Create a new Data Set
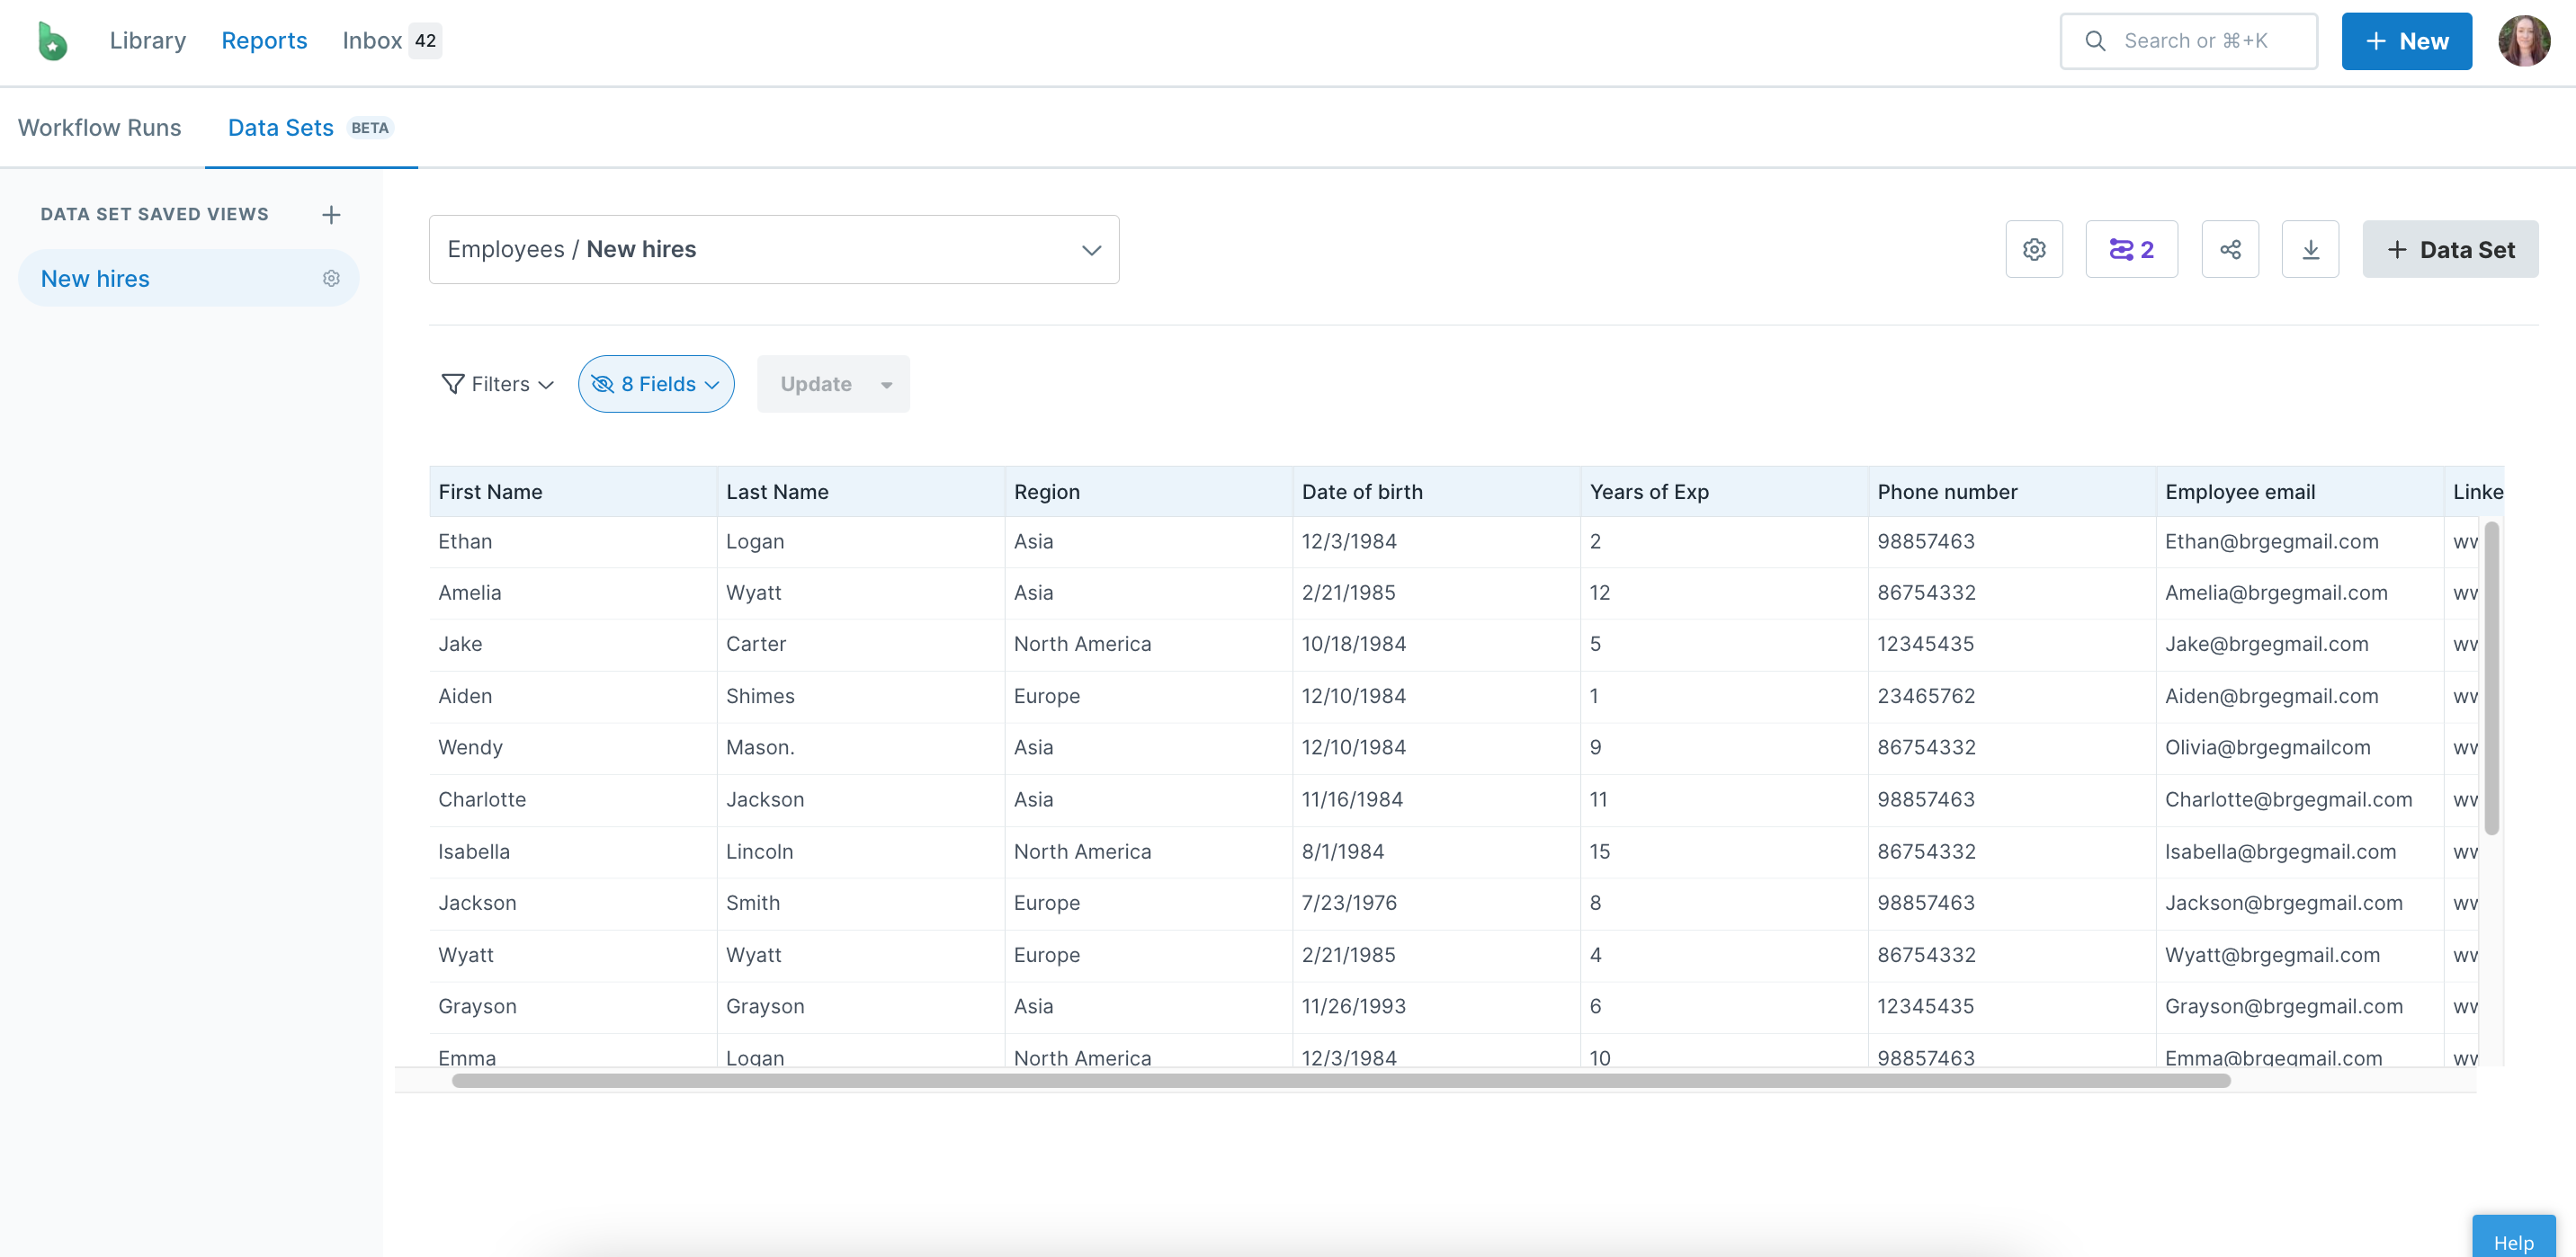Viewport: 2576px width, 1257px height. 2450,249
